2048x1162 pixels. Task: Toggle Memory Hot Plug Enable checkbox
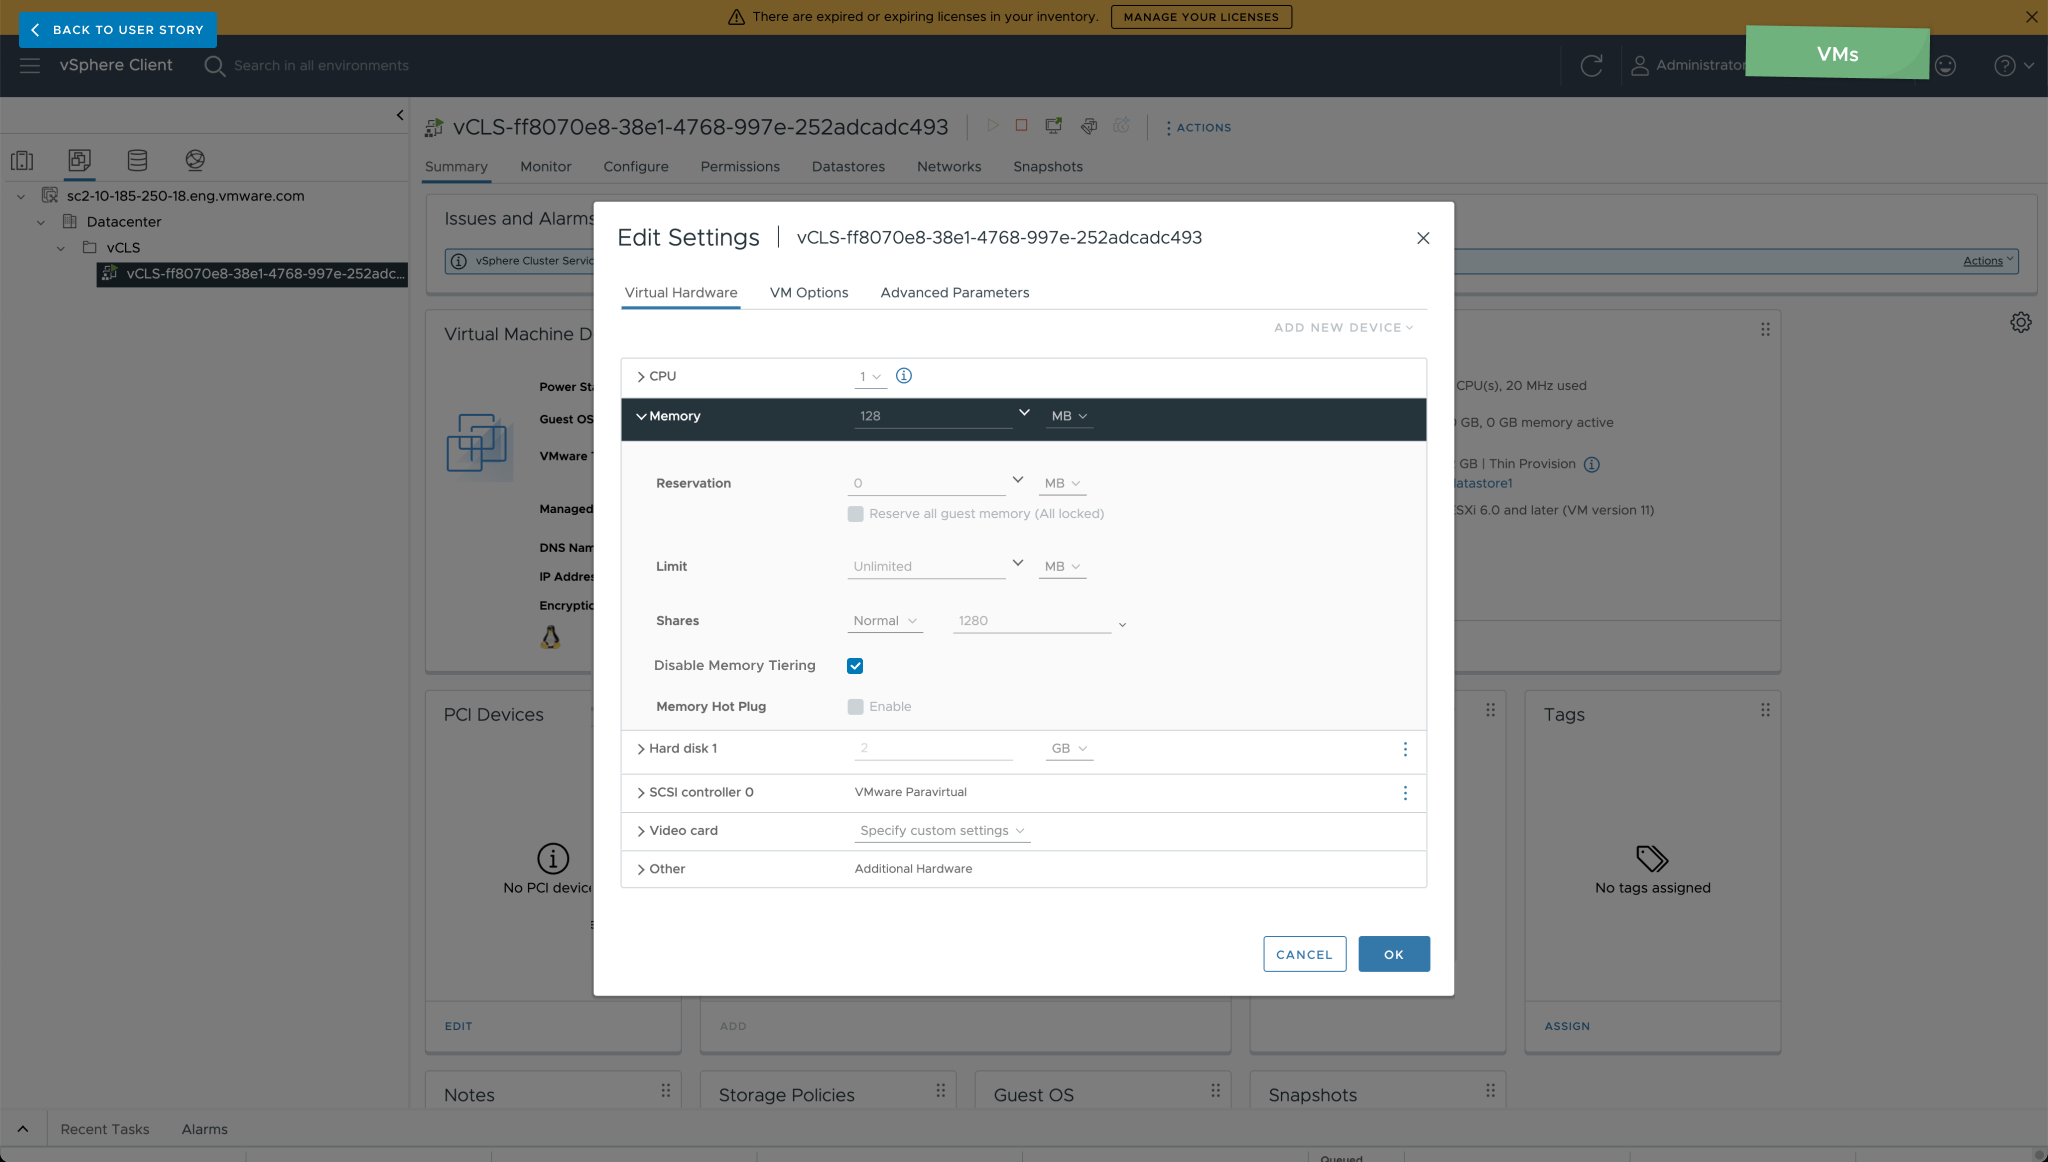click(x=855, y=707)
